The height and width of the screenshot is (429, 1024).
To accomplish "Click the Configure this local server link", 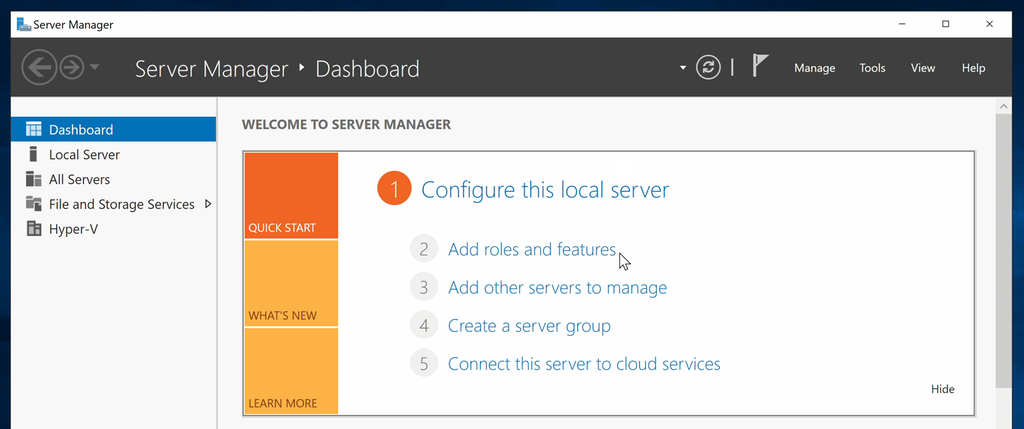I will pos(545,190).
